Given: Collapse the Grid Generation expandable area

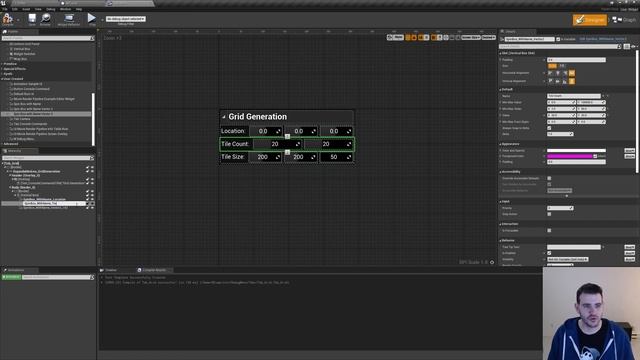Looking at the screenshot, I should coord(224,117).
